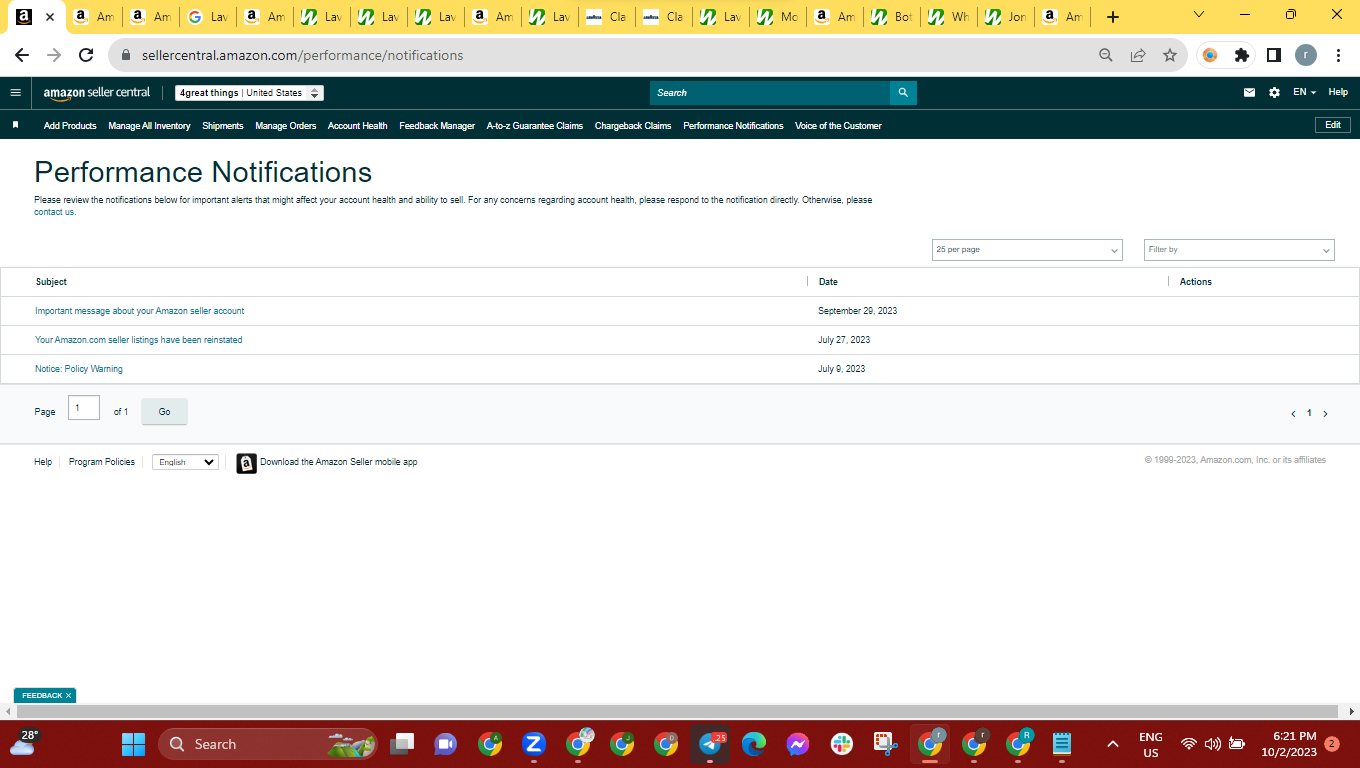The image size is (1360, 768).
Task: Open the 25 per page dropdown
Action: point(1027,250)
